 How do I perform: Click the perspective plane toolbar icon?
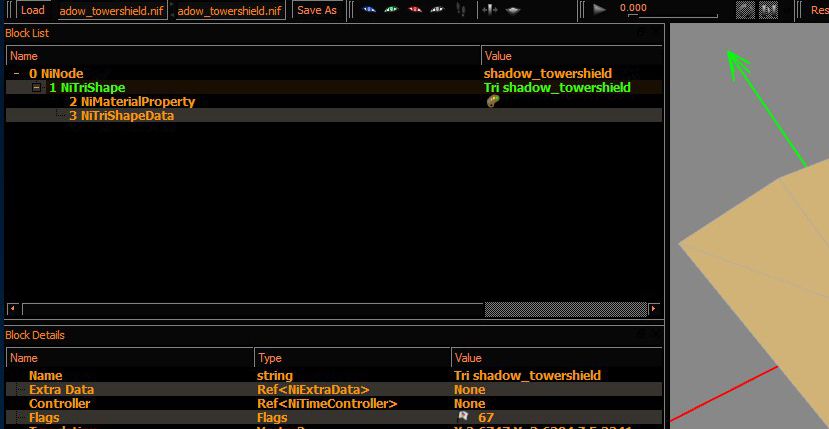click(513, 10)
